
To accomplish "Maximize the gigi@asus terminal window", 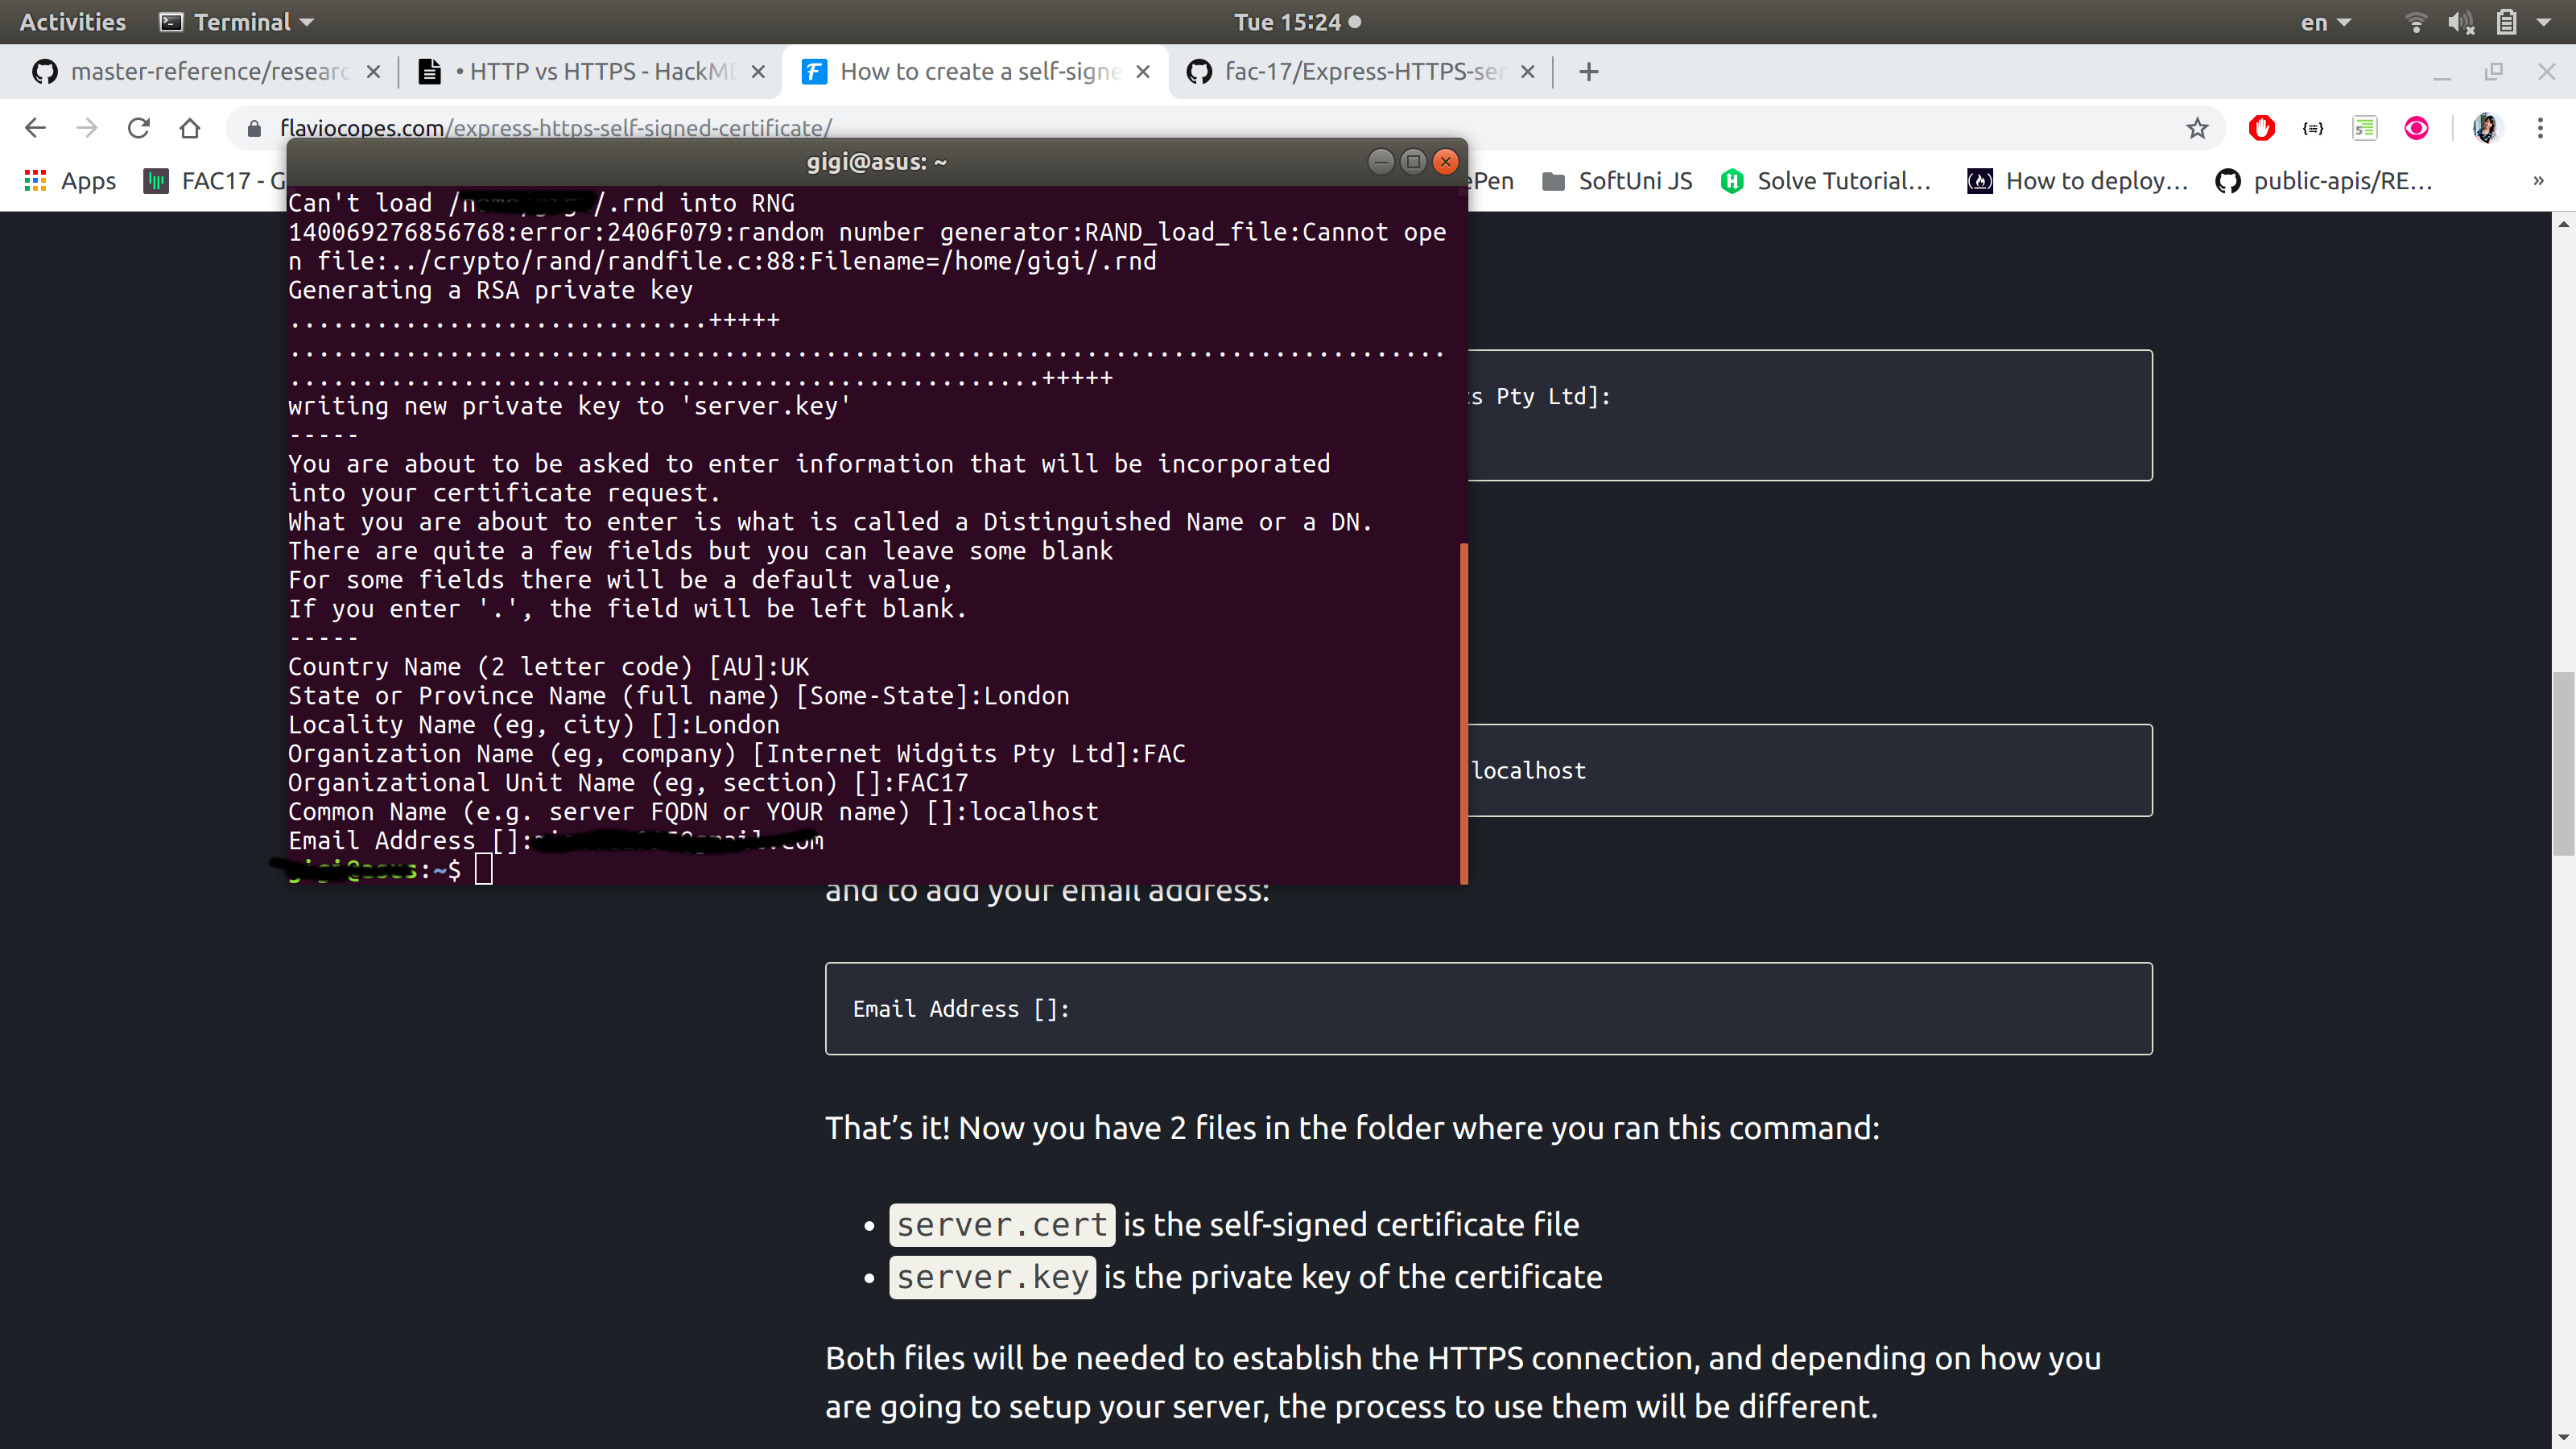I will pyautogui.click(x=1413, y=162).
